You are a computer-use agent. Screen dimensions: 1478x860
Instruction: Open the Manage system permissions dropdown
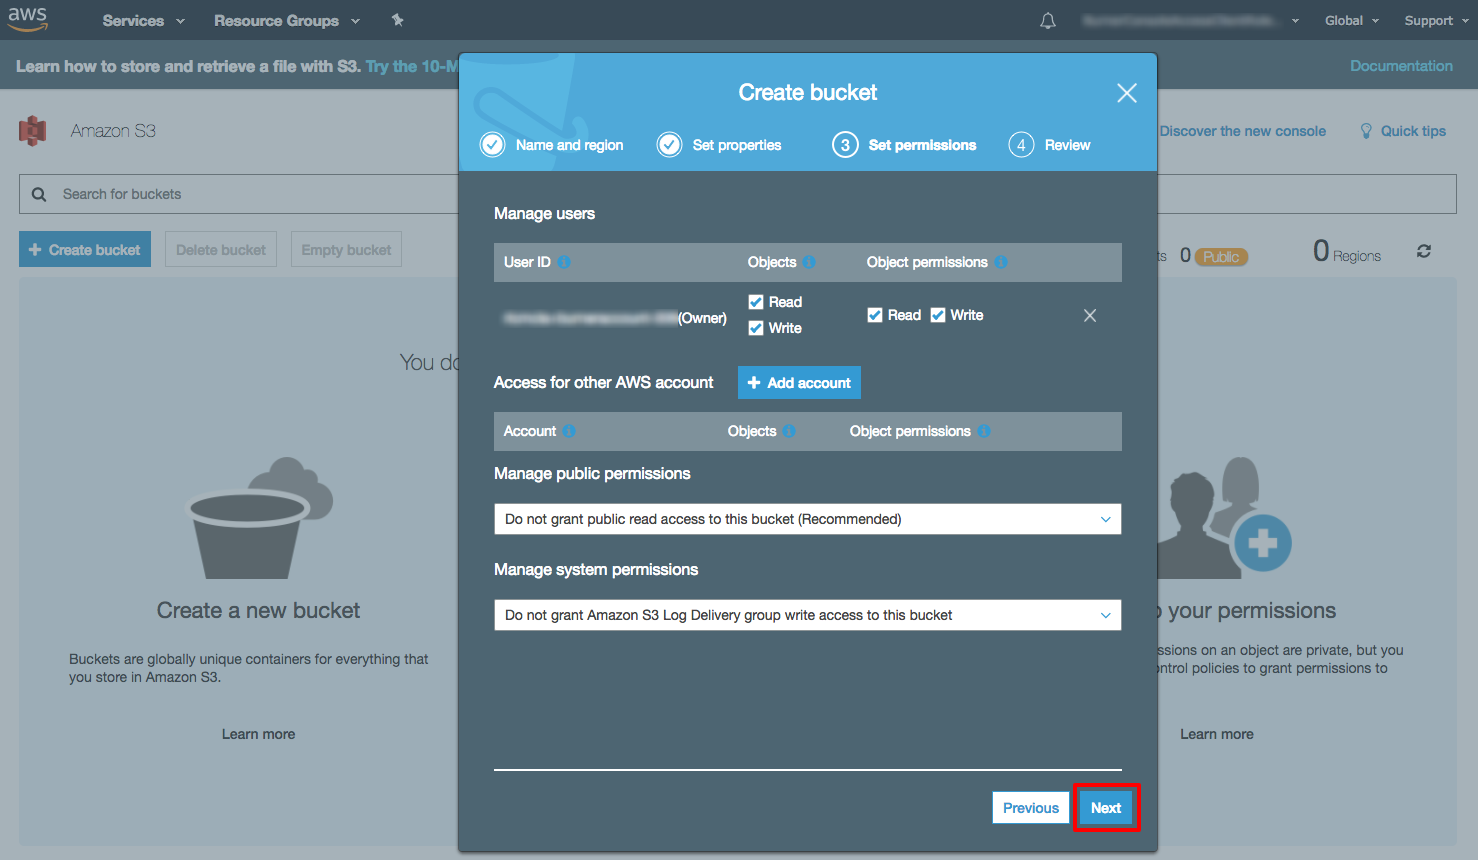(x=807, y=615)
